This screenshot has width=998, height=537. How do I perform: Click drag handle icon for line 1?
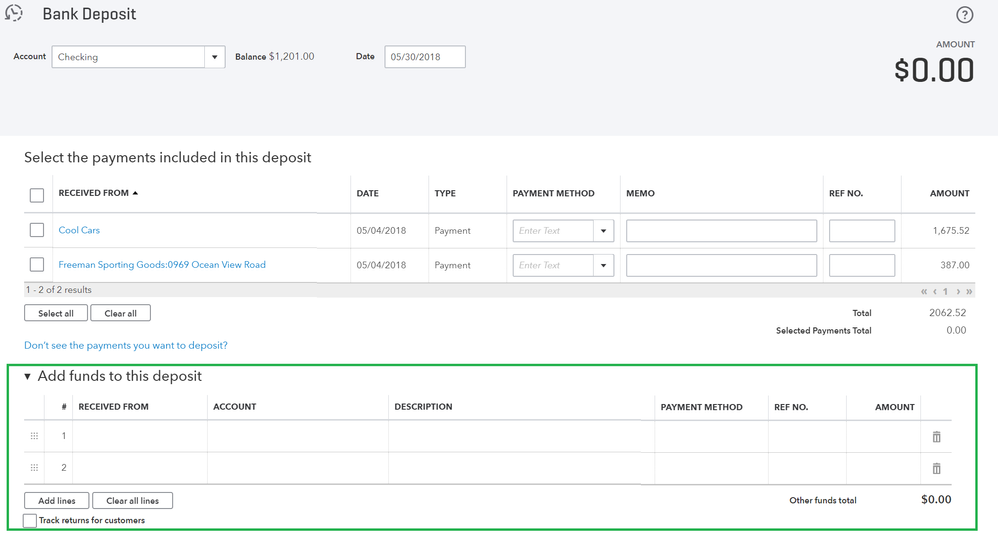click(34, 436)
